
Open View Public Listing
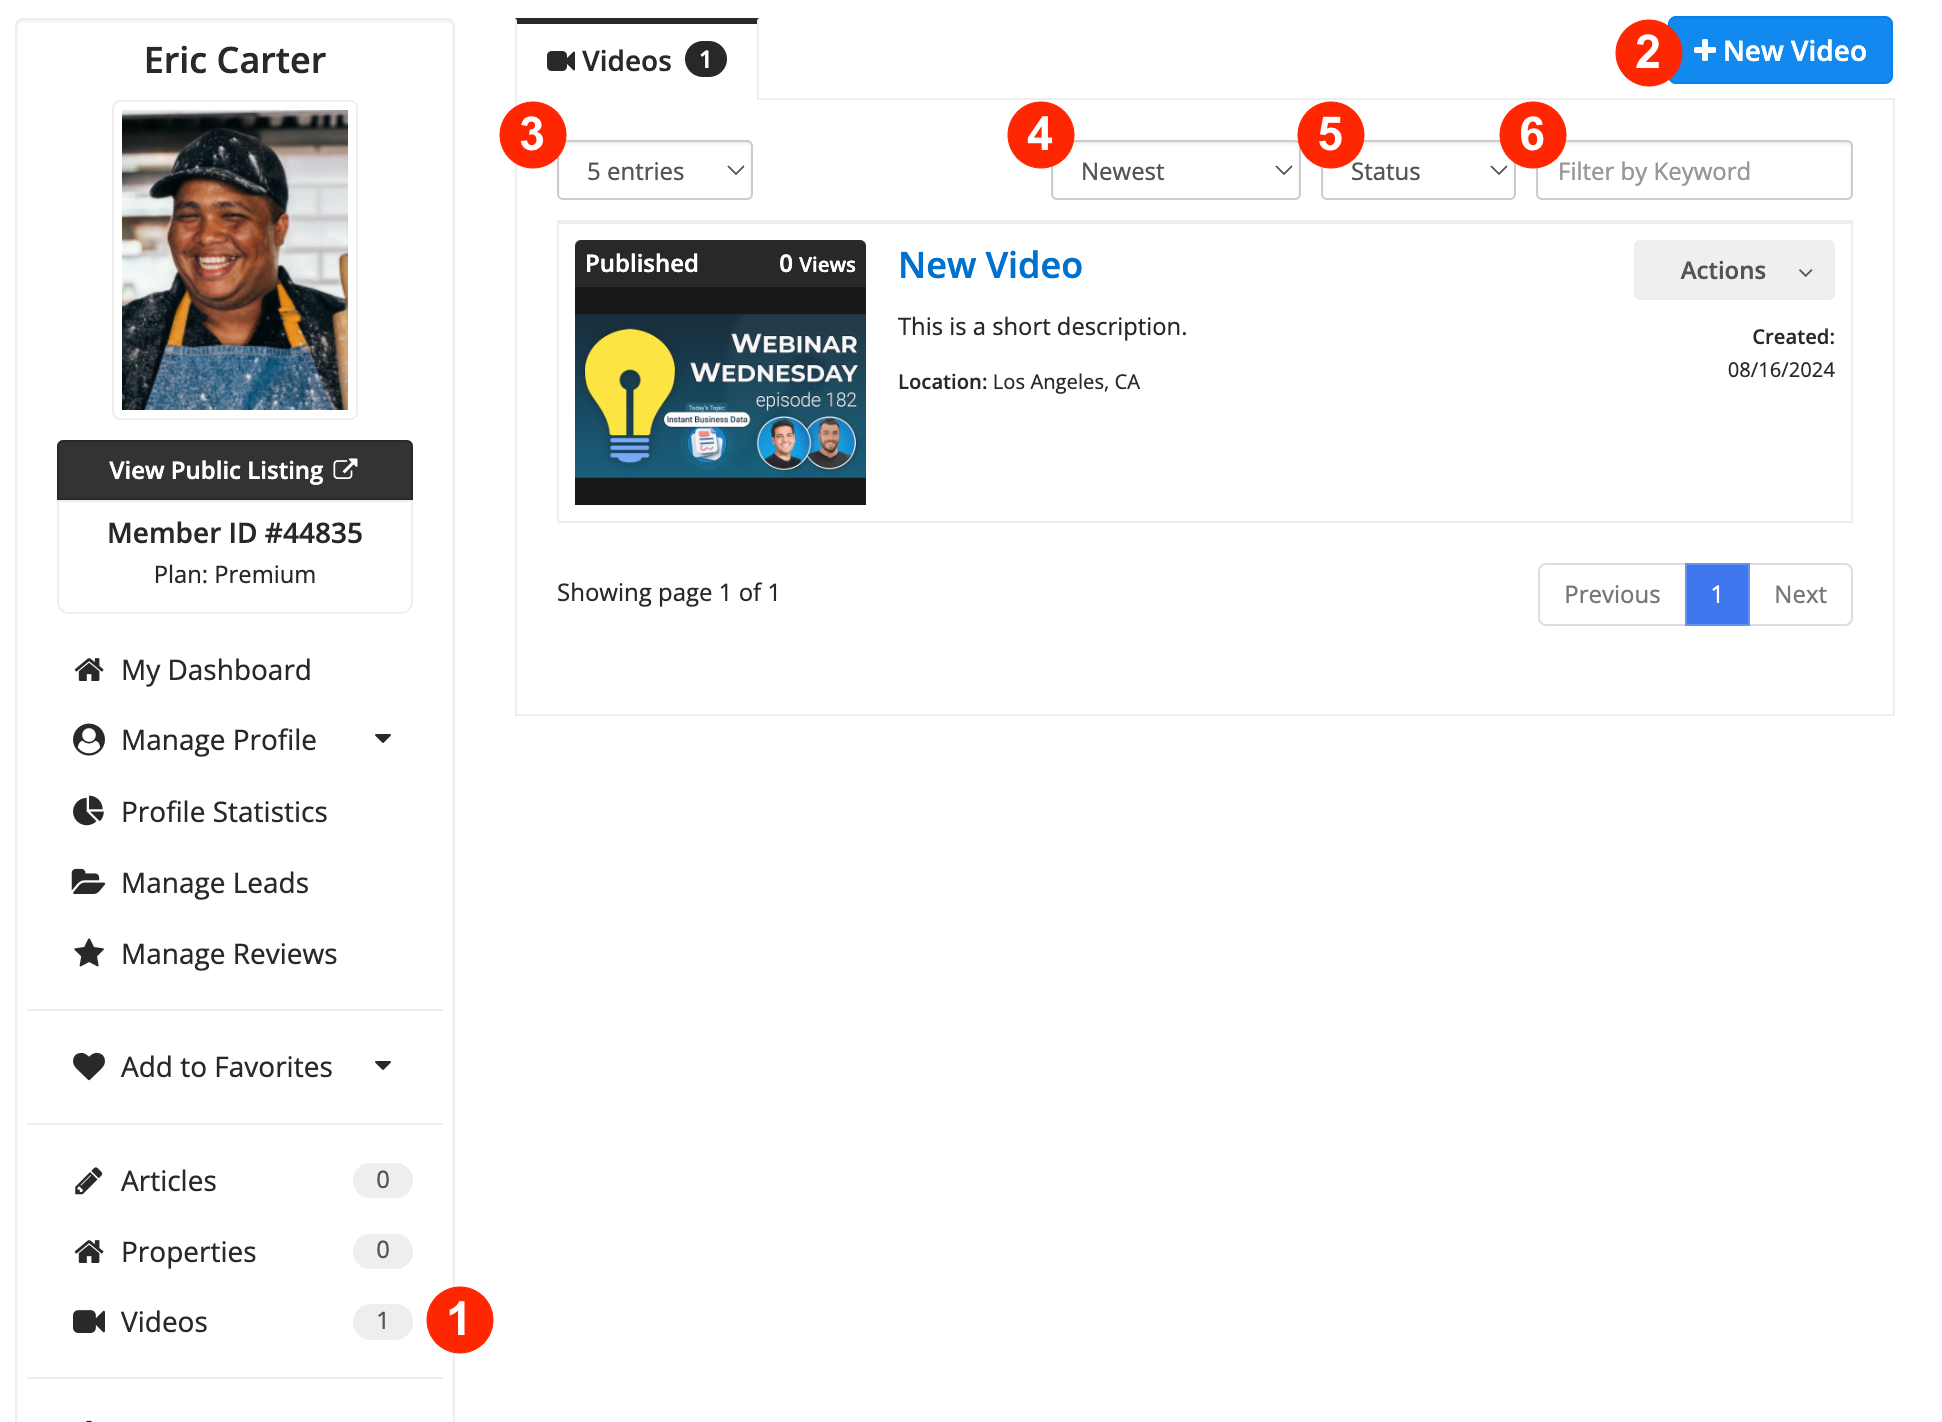point(235,470)
